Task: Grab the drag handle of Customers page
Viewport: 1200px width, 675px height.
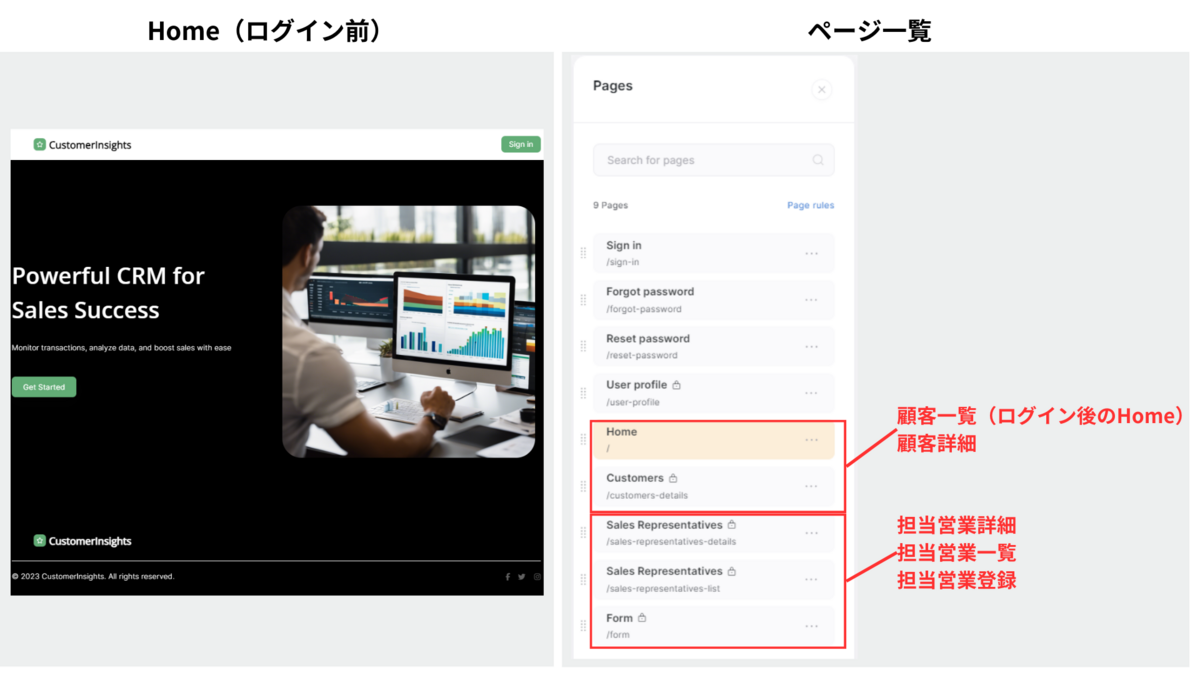Action: click(x=583, y=486)
